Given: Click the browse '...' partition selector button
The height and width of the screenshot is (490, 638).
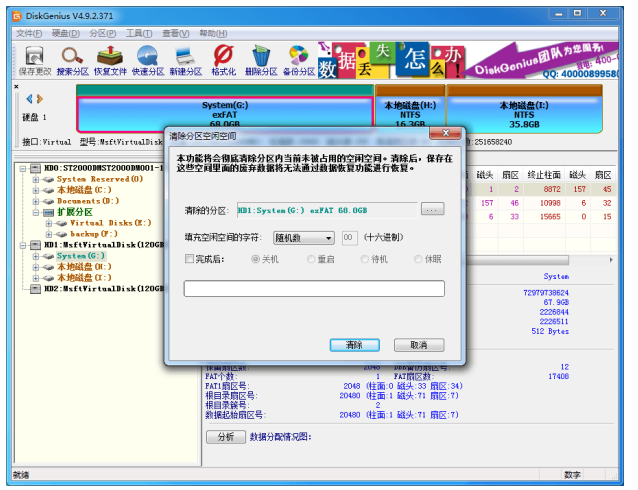Looking at the screenshot, I should pos(433,210).
